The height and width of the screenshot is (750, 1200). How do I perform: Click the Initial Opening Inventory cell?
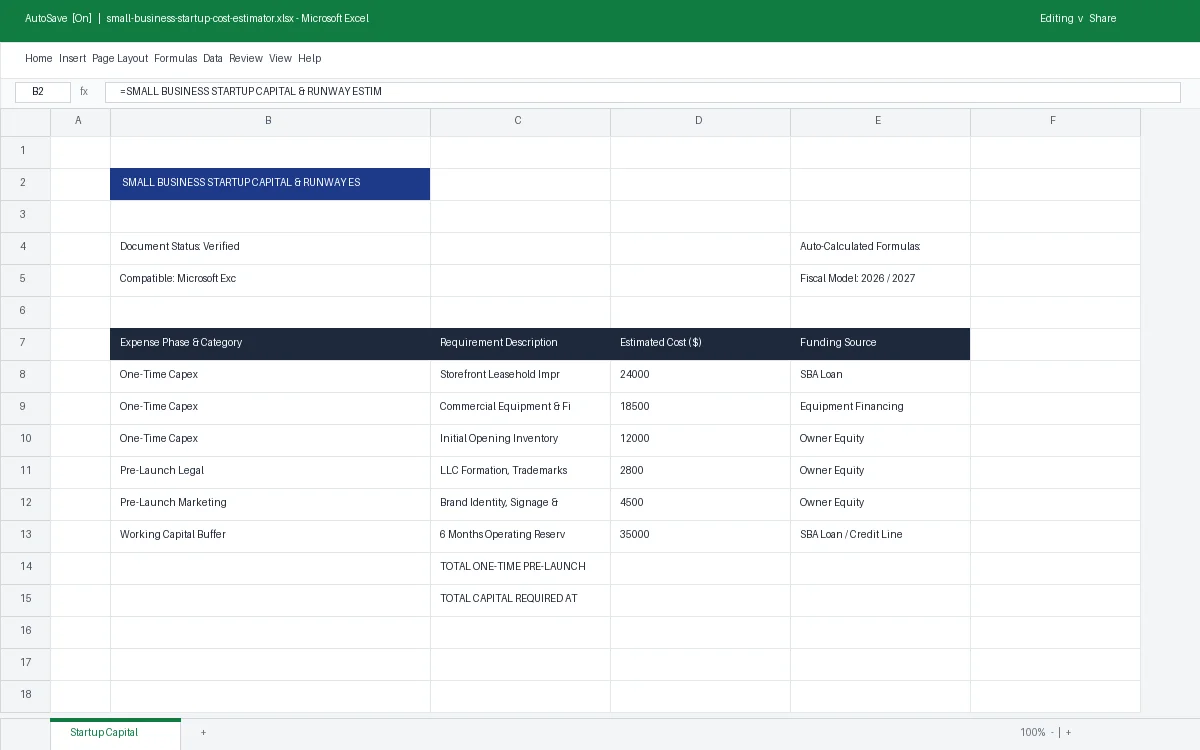click(x=520, y=440)
